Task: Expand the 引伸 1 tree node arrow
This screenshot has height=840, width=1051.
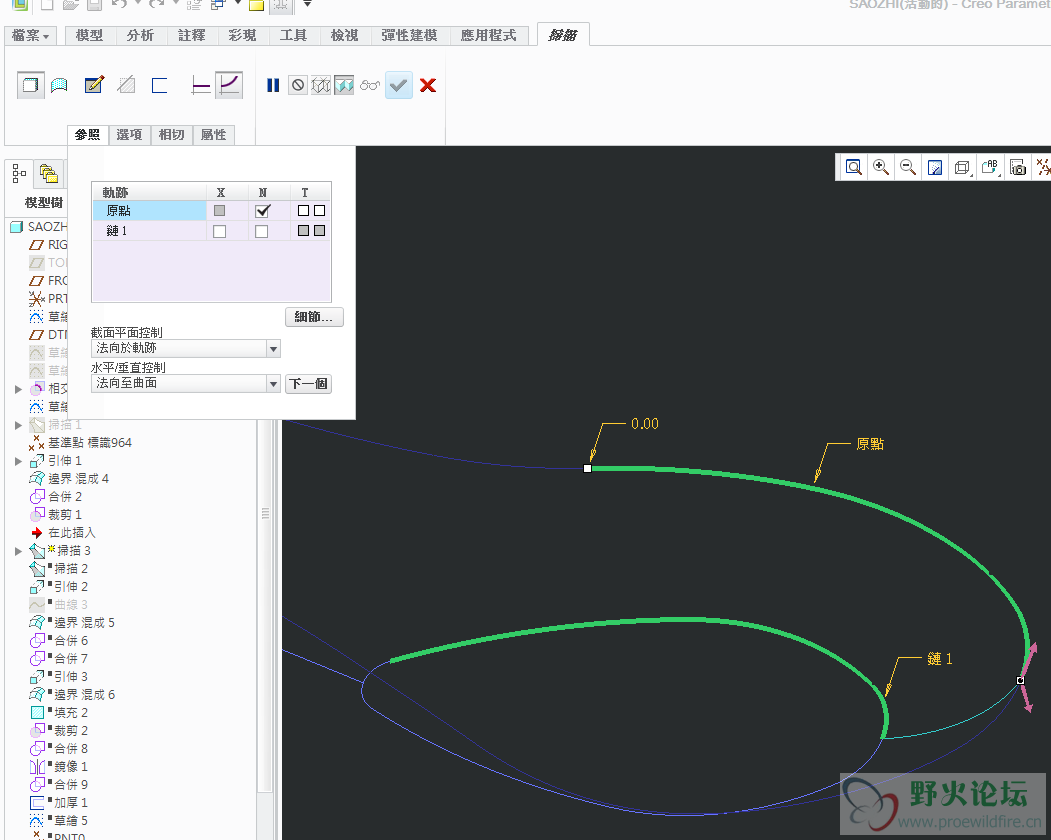Action: click(18, 461)
